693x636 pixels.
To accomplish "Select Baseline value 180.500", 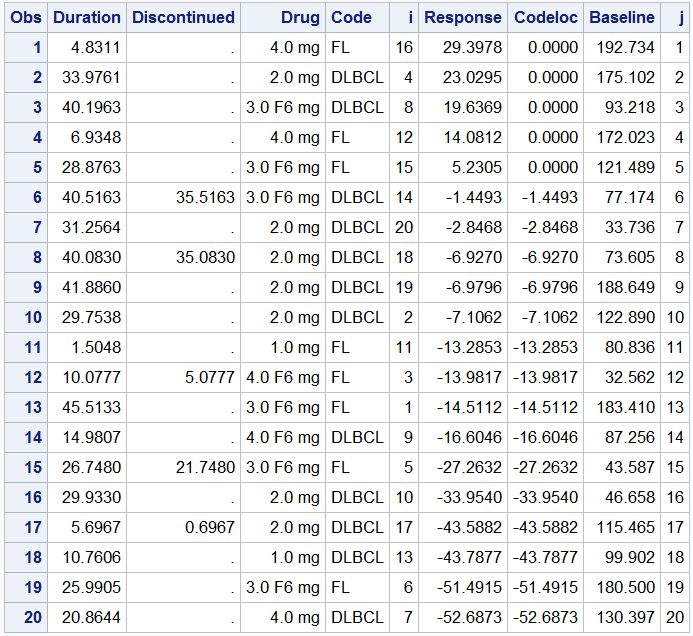I will (625, 587).
